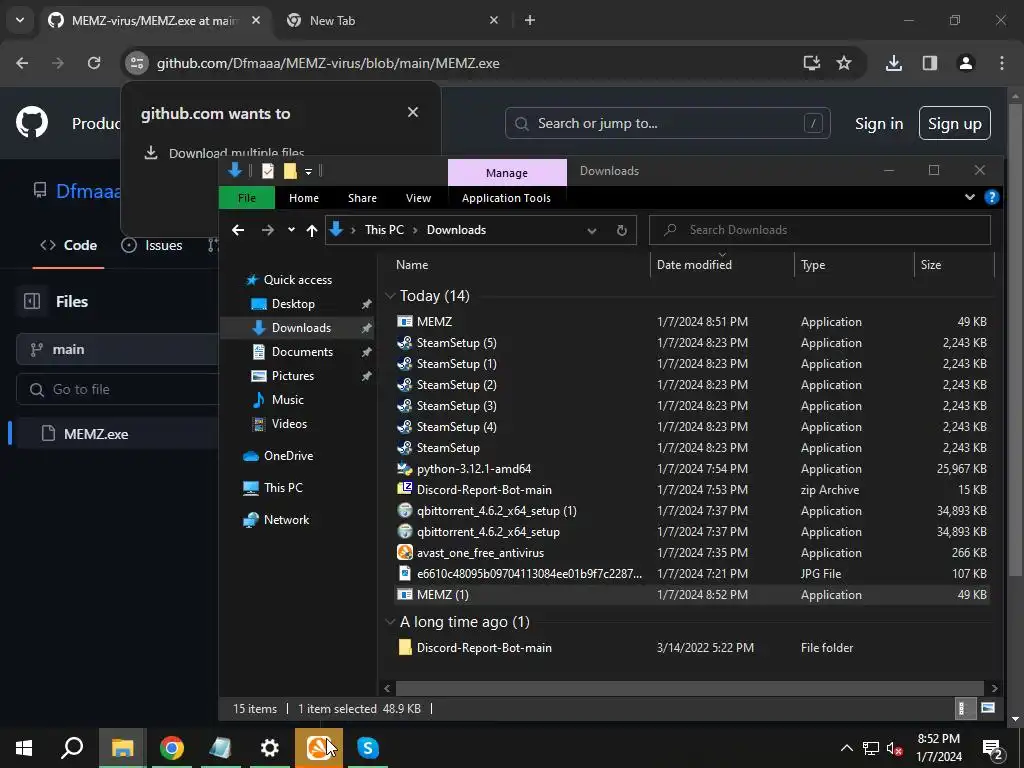Click the horizontal scrollbar in Explorer
This screenshot has height=768, width=1024.
(690, 688)
